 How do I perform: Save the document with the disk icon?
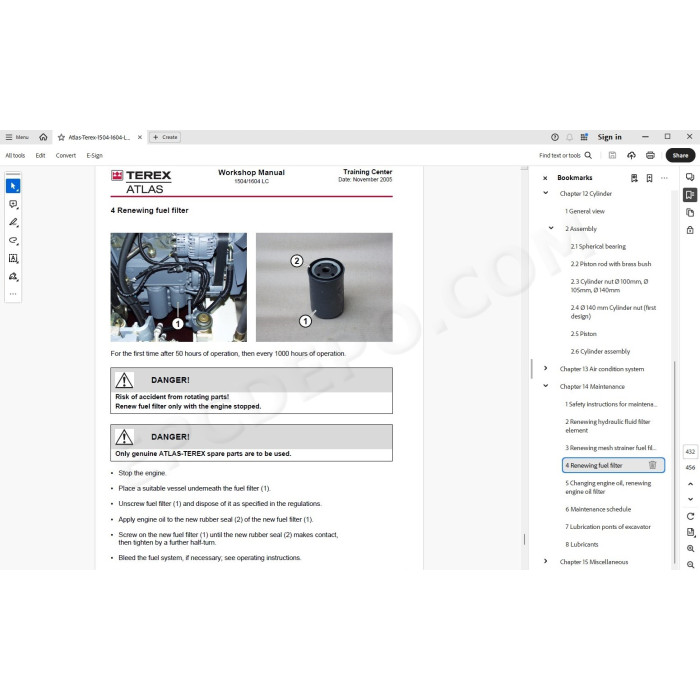pyautogui.click(x=612, y=155)
